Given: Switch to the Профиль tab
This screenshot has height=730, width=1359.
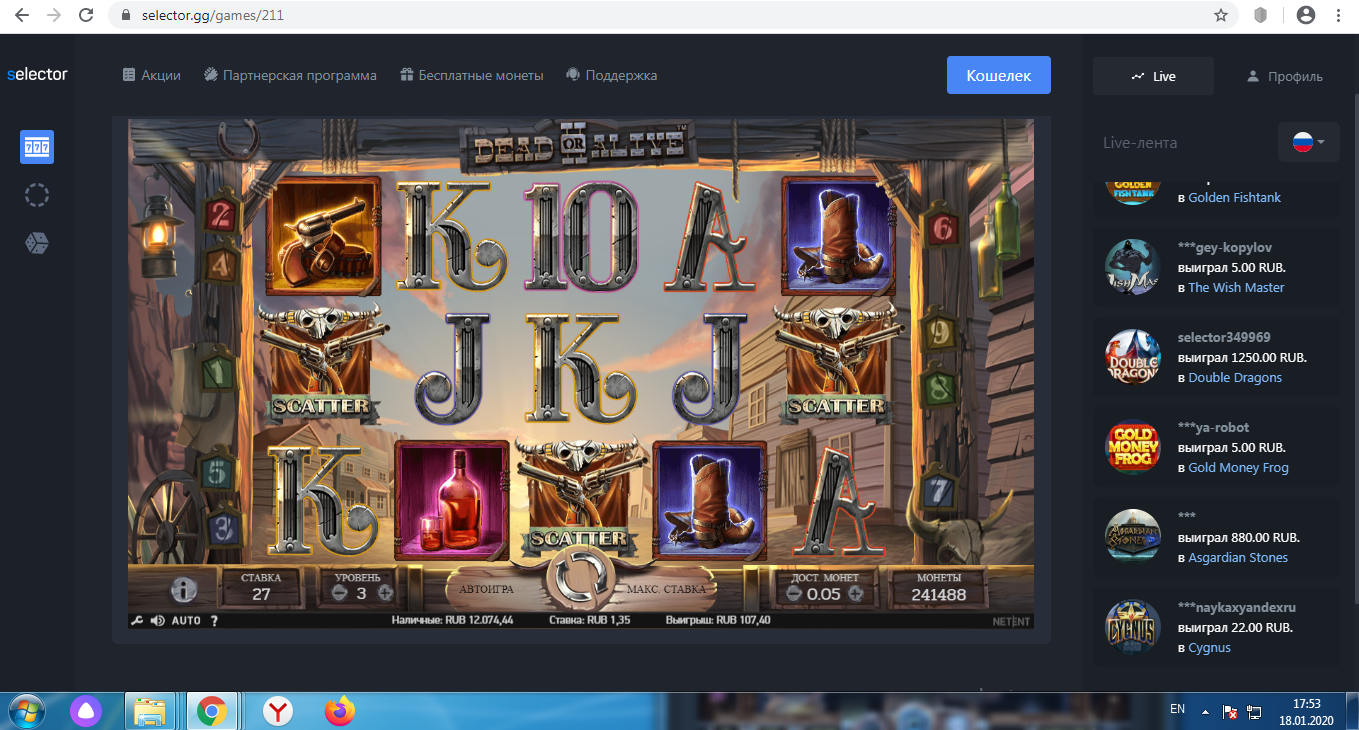Looking at the screenshot, I should 1284,76.
